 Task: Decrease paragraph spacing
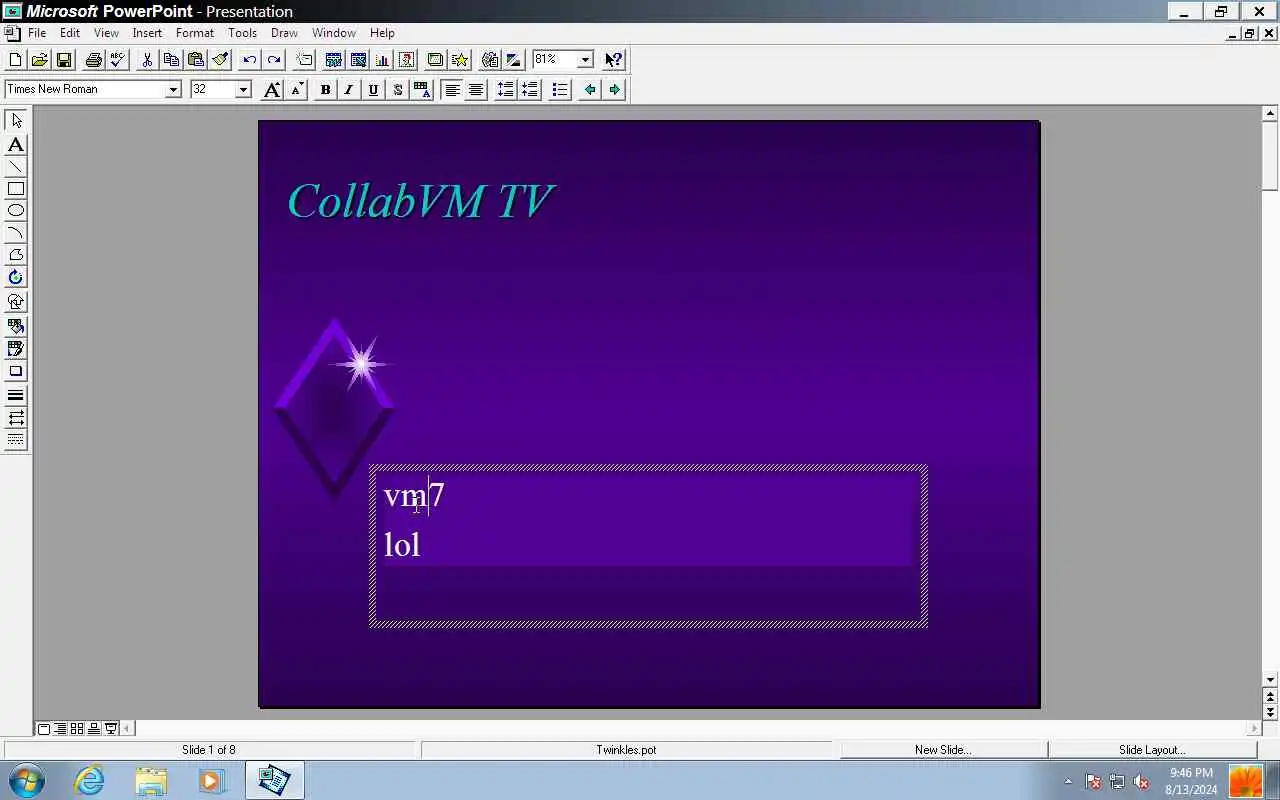pos(530,90)
